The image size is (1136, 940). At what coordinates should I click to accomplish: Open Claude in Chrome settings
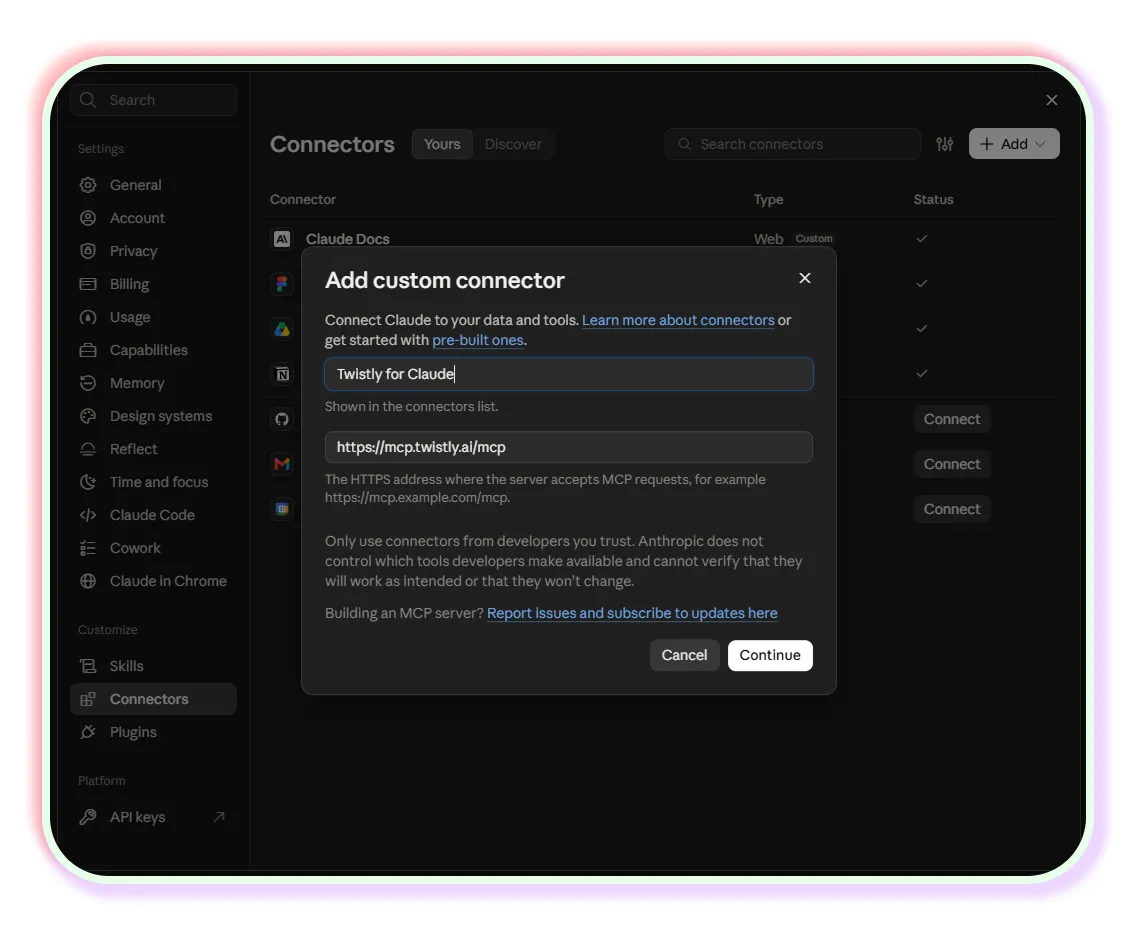pos(153,581)
